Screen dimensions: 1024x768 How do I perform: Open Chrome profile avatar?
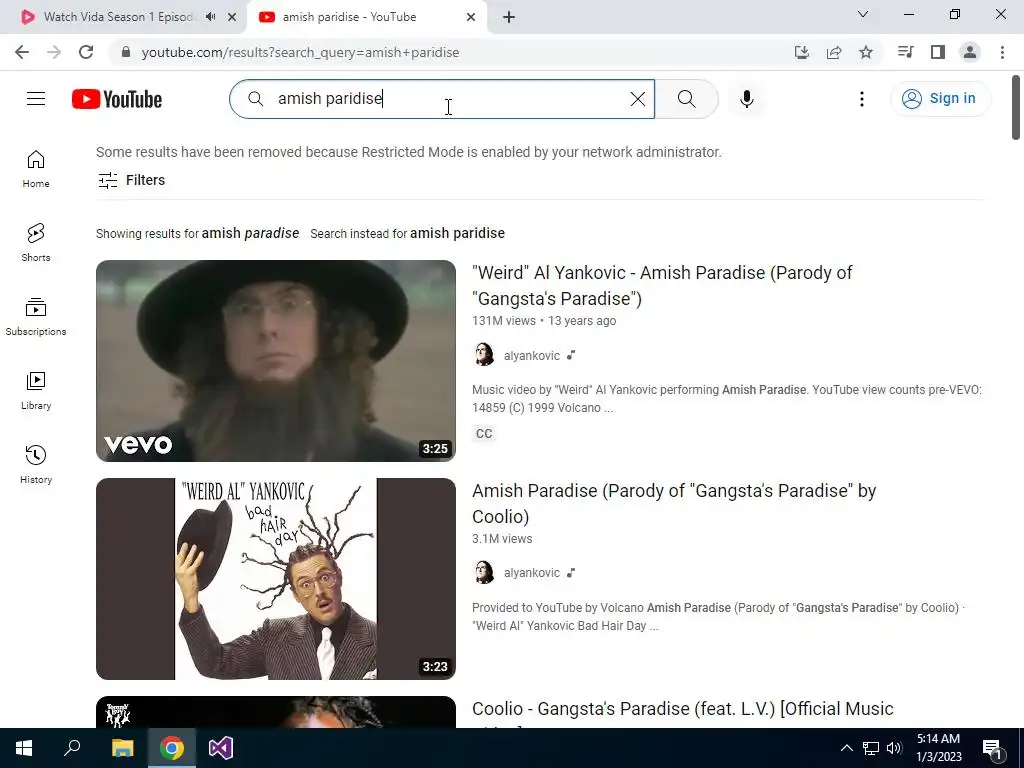(970, 52)
